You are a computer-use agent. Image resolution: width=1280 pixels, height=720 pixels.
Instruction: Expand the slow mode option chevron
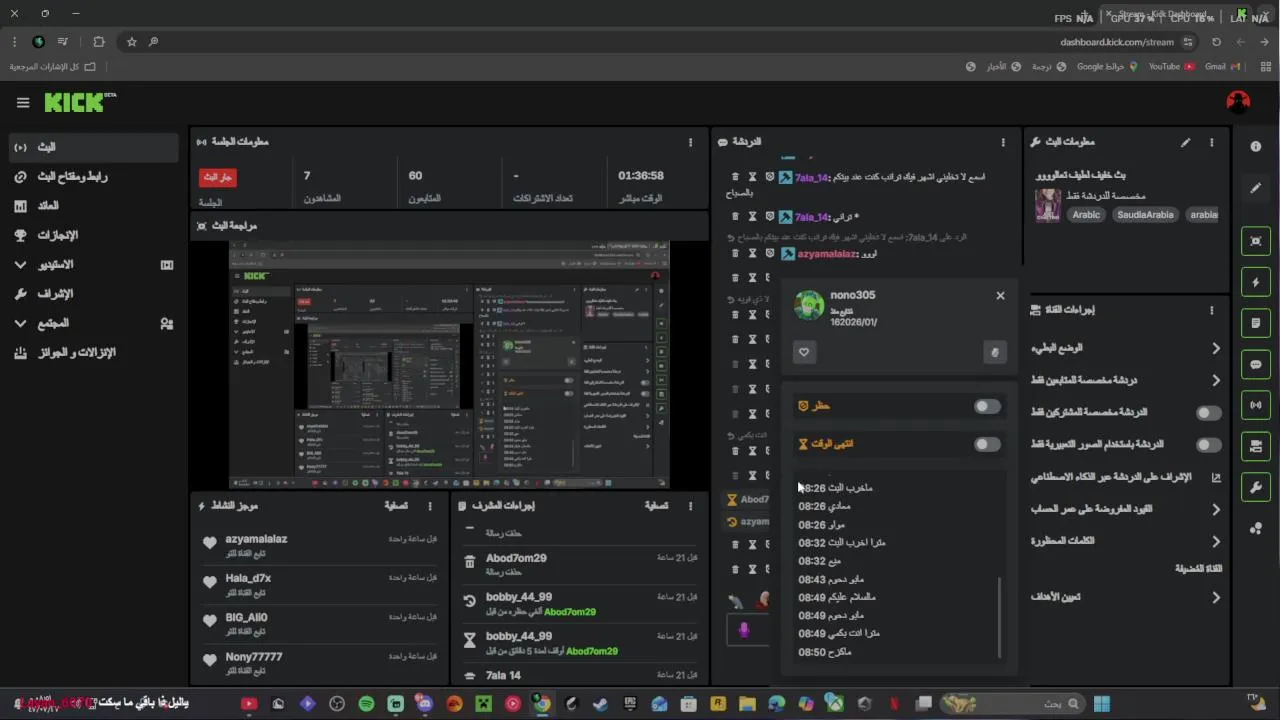point(1216,348)
